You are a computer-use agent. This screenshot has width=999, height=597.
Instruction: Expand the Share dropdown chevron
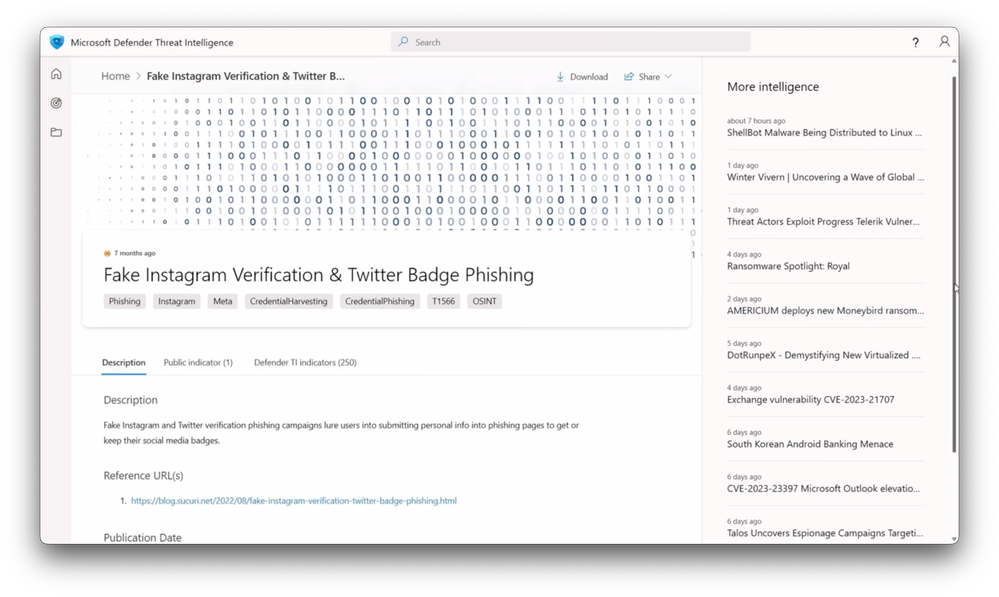pyautogui.click(x=668, y=76)
